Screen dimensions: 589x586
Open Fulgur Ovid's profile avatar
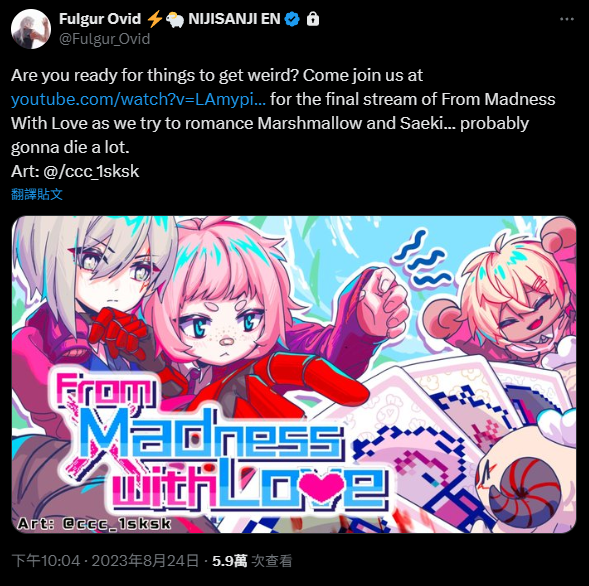click(x=31, y=29)
